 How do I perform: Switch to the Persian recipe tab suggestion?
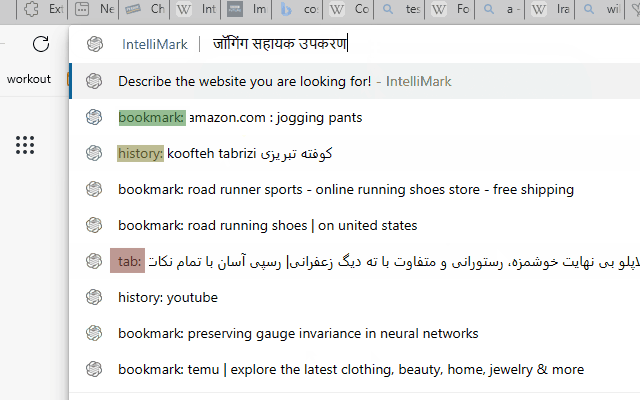[x=355, y=261]
